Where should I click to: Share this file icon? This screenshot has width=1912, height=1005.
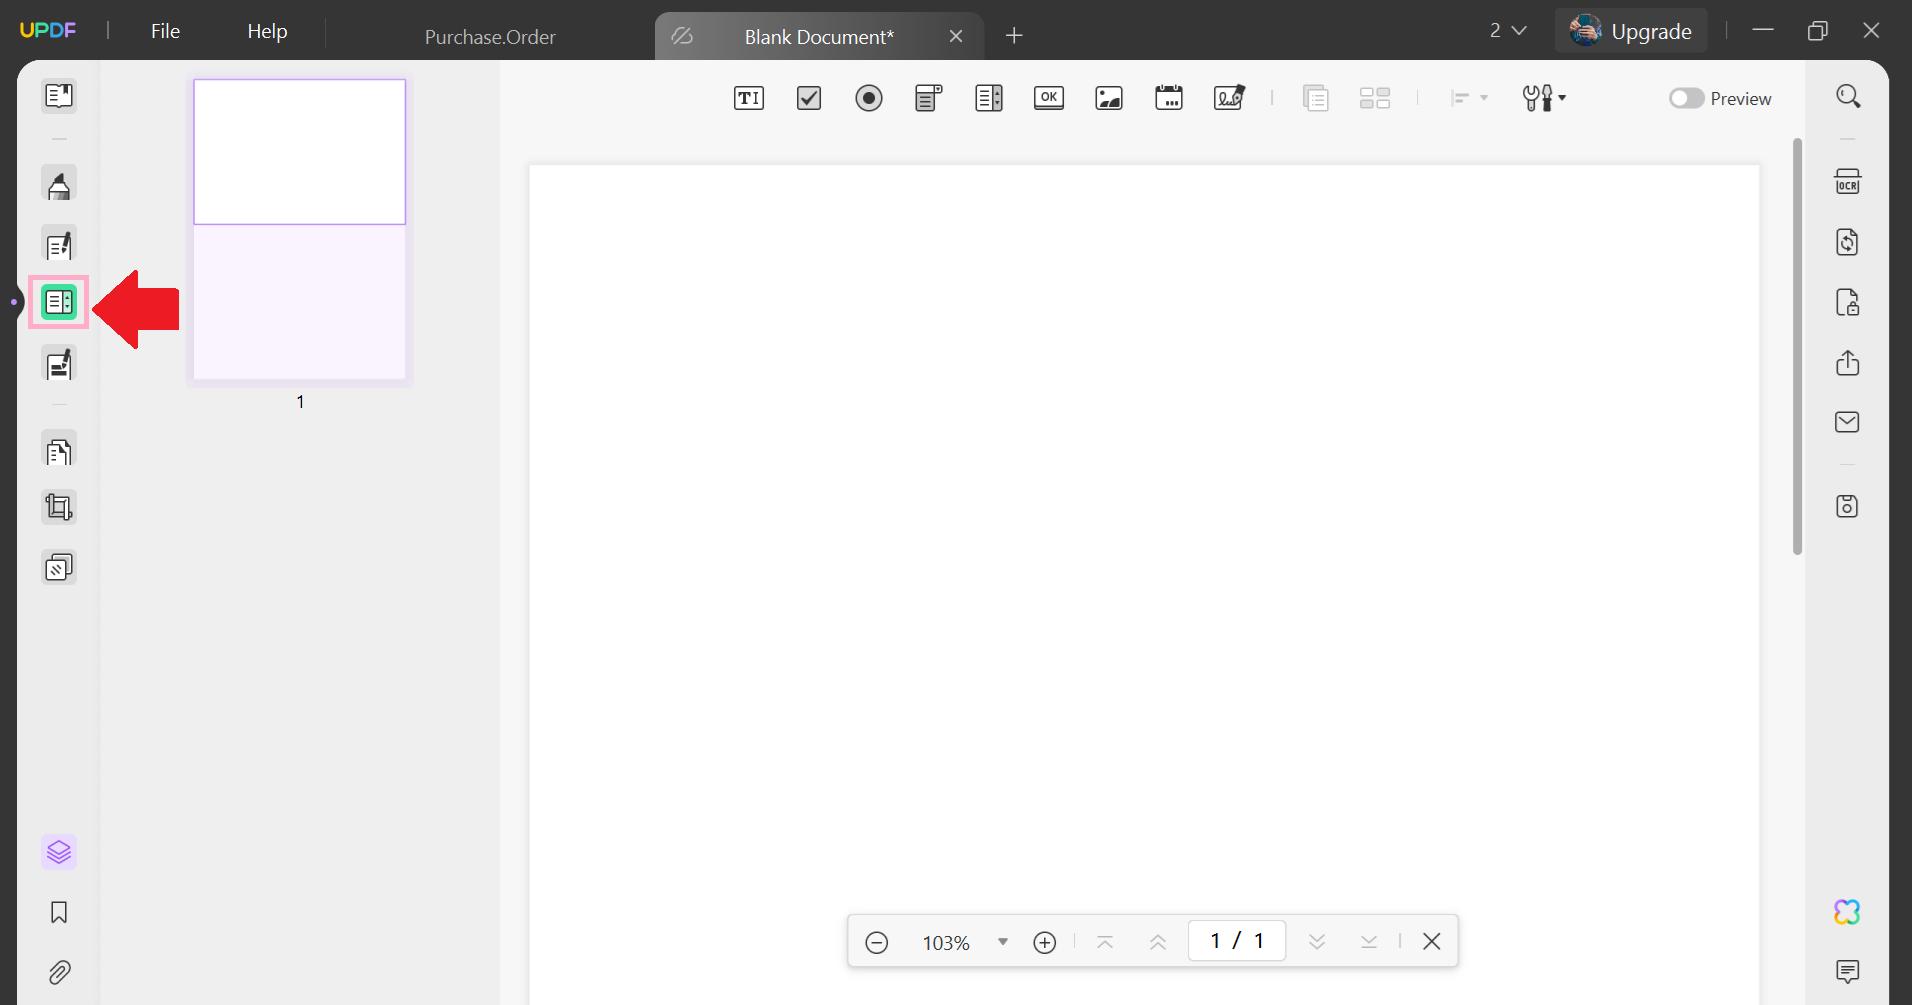pyautogui.click(x=1848, y=362)
